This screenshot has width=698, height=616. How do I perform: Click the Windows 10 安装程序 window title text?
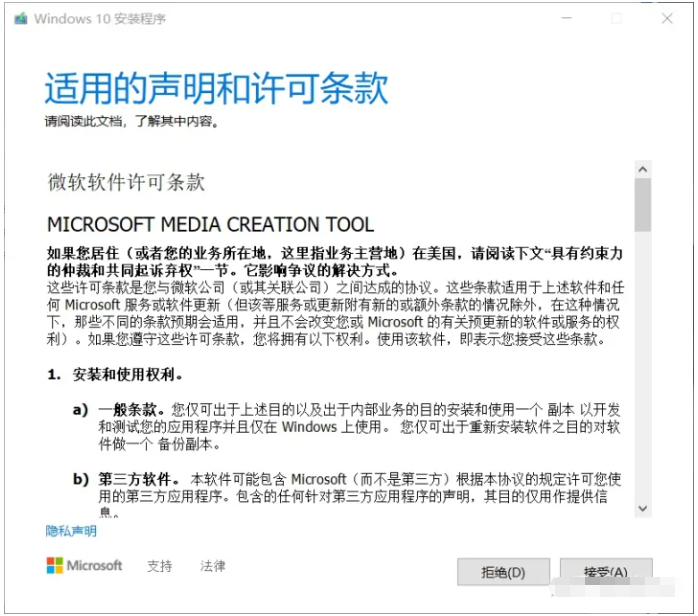tap(100, 19)
